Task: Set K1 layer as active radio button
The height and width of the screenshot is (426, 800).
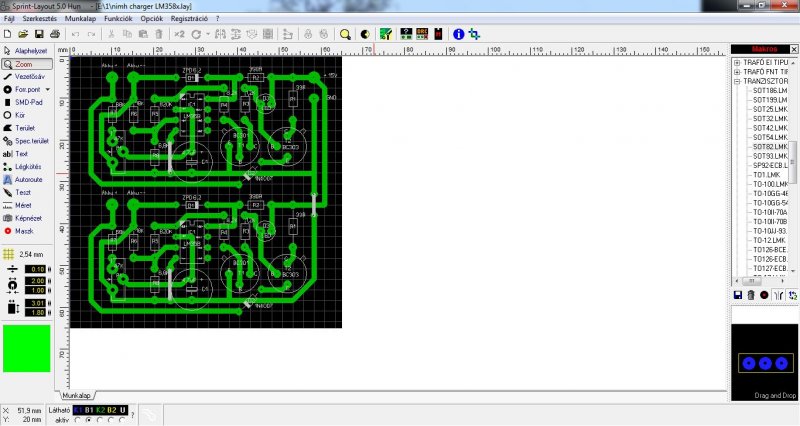Action: coord(78,420)
